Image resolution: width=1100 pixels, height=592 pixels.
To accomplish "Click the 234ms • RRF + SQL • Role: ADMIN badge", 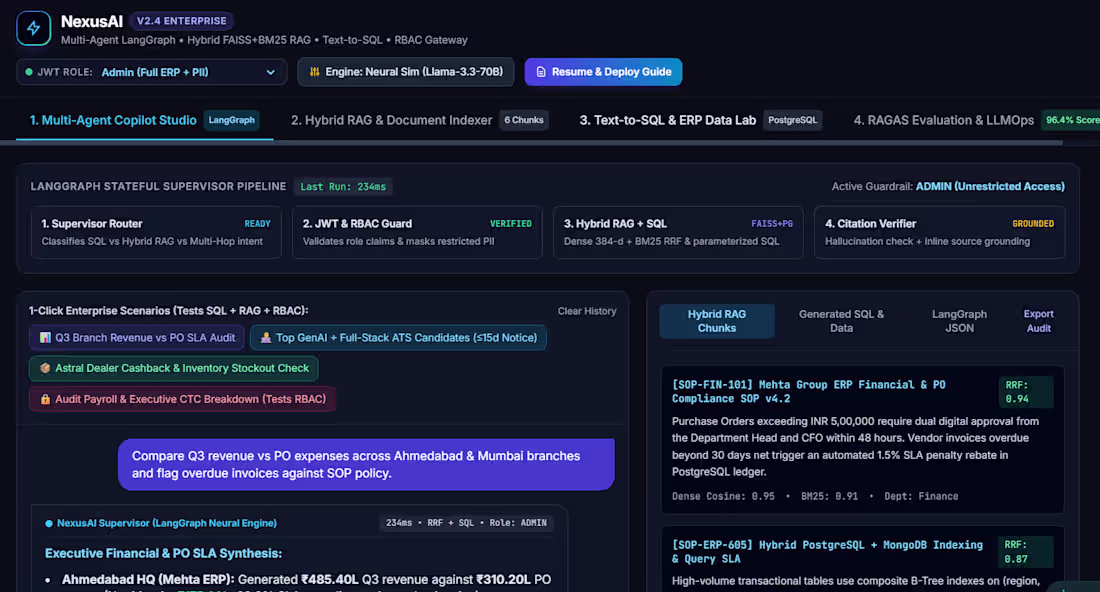I will (466, 523).
